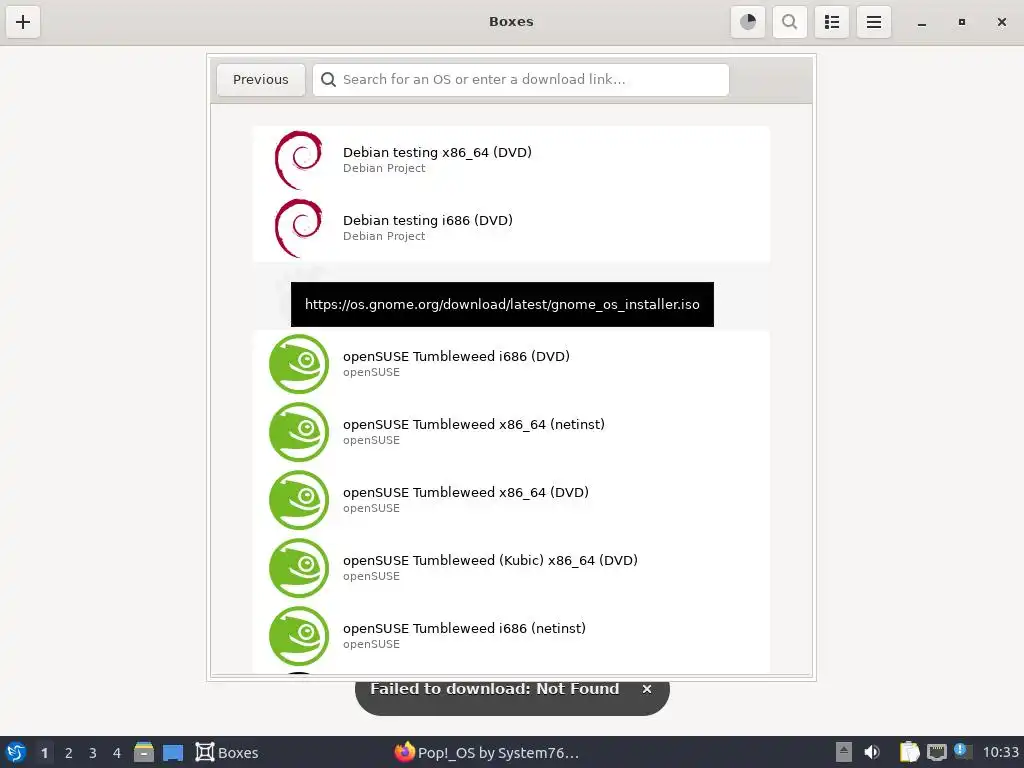Open the clipboard manager tray icon
Screen dimensions: 1024x768
pyautogui.click(x=909, y=752)
